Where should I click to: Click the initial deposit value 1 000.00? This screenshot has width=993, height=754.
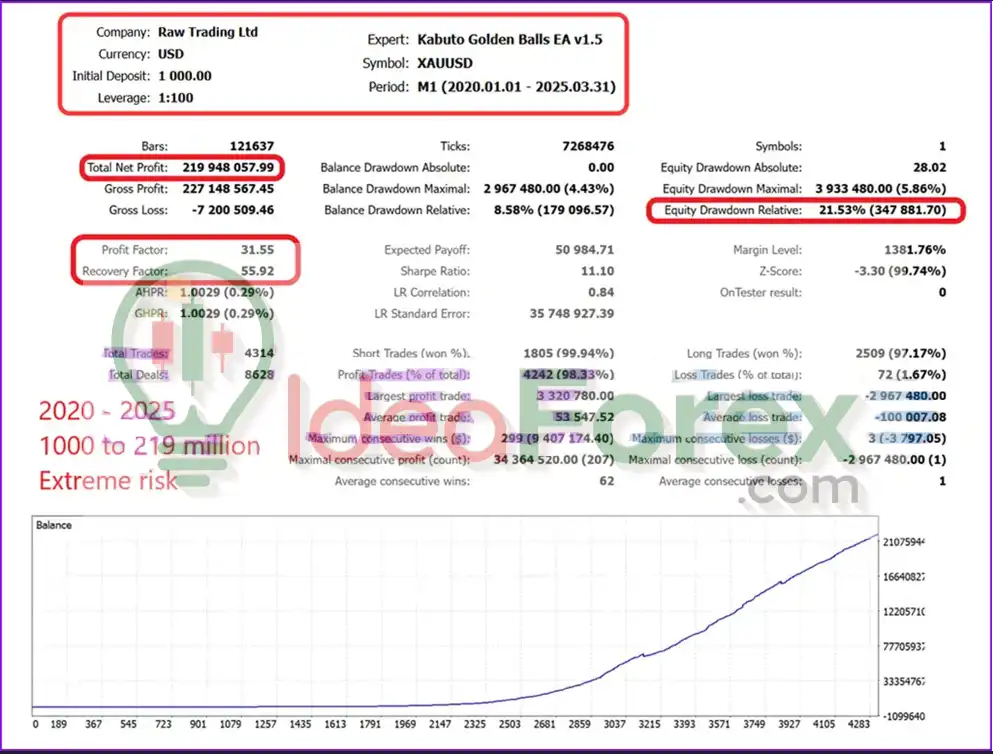[184, 76]
